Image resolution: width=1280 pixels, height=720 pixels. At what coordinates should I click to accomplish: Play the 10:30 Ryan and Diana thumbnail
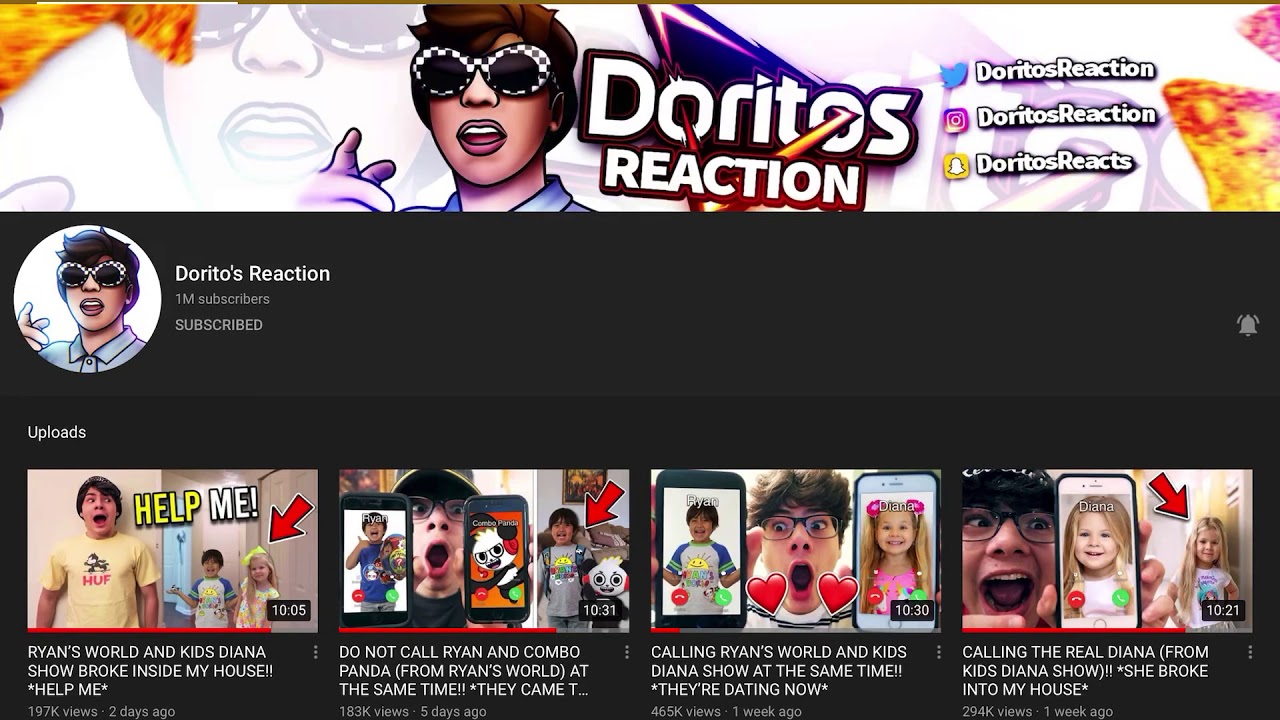796,551
